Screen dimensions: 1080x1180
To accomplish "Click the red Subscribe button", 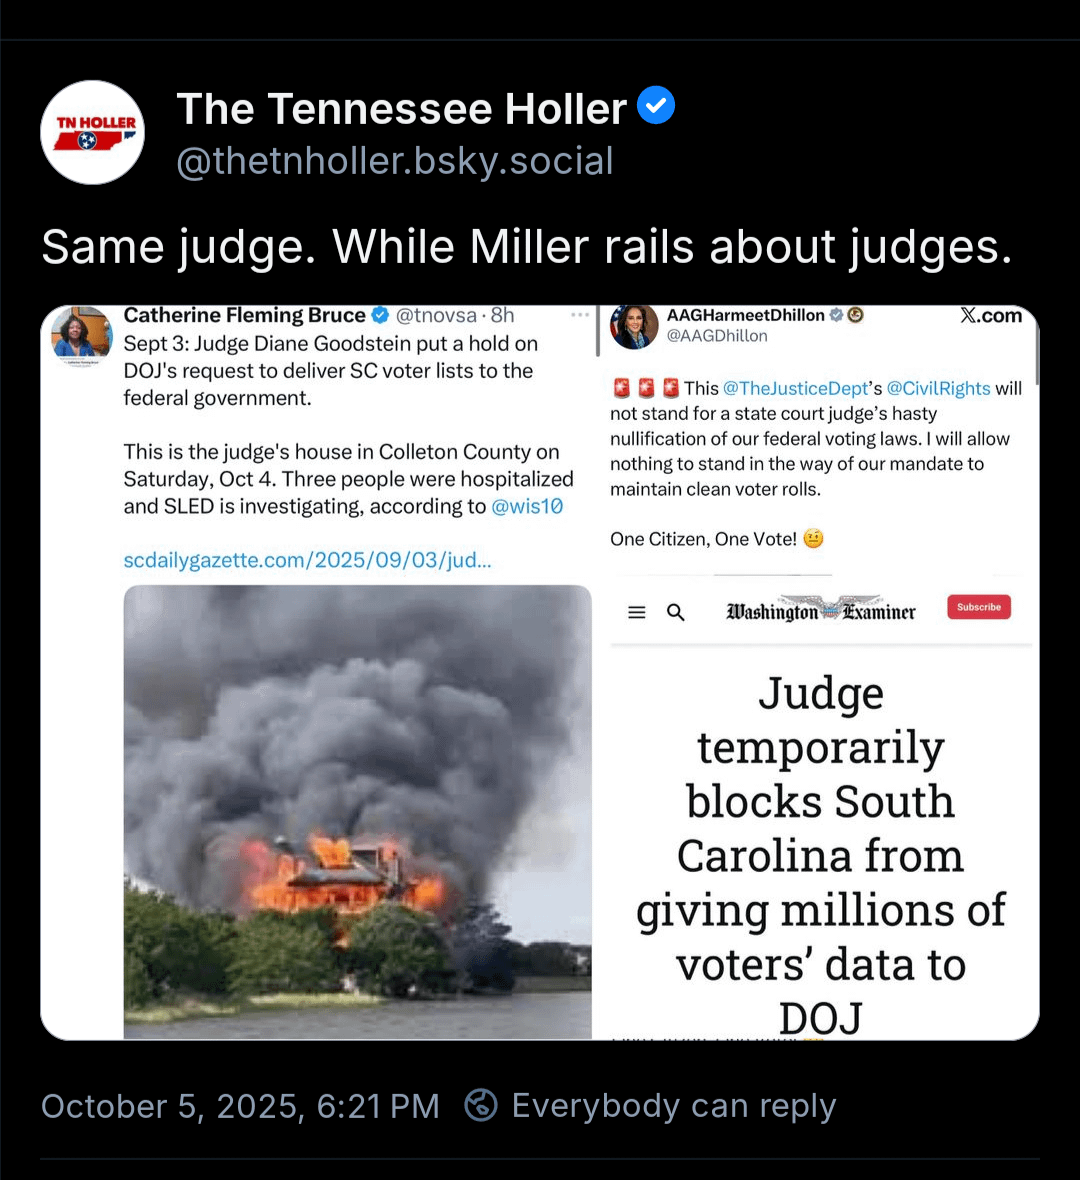I will pos(978,607).
